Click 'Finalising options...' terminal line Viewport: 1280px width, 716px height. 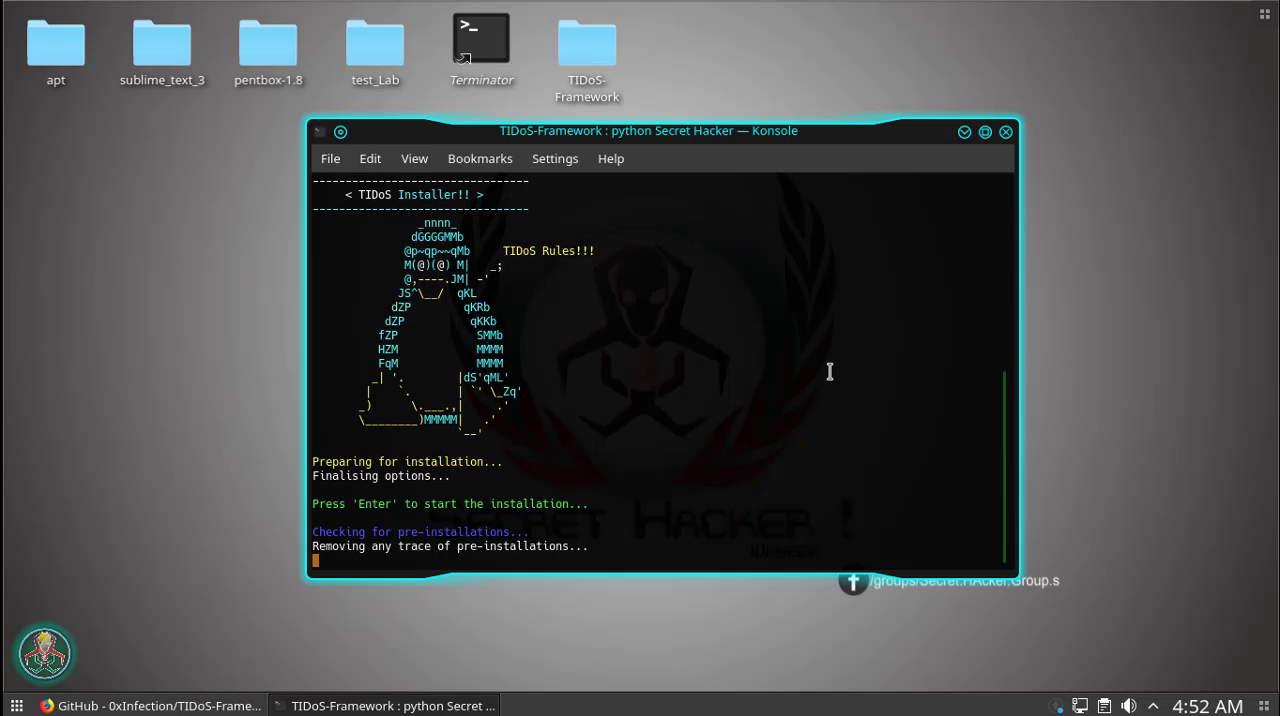381,476
